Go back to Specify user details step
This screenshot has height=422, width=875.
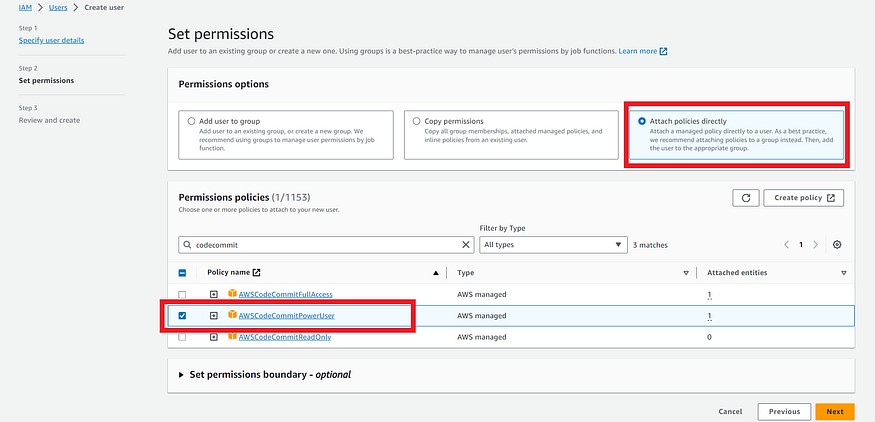point(51,40)
